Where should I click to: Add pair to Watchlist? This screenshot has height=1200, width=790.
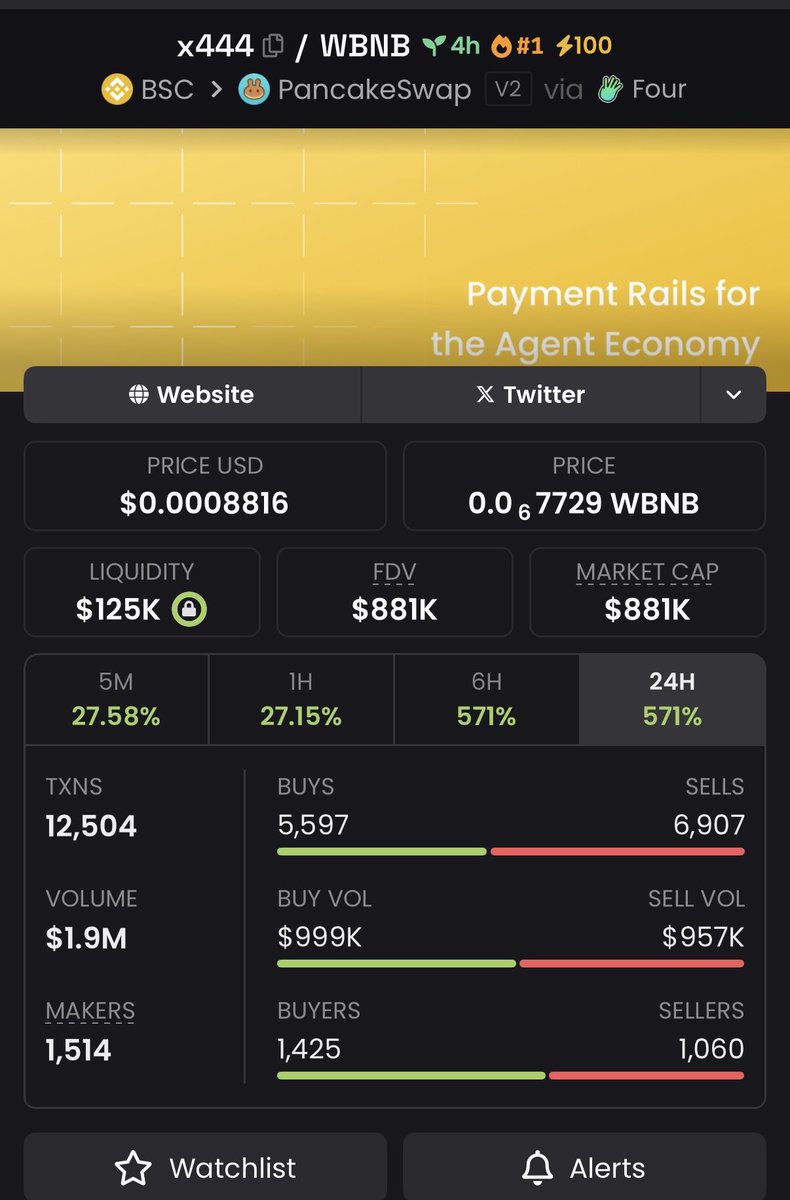[x=205, y=1167]
